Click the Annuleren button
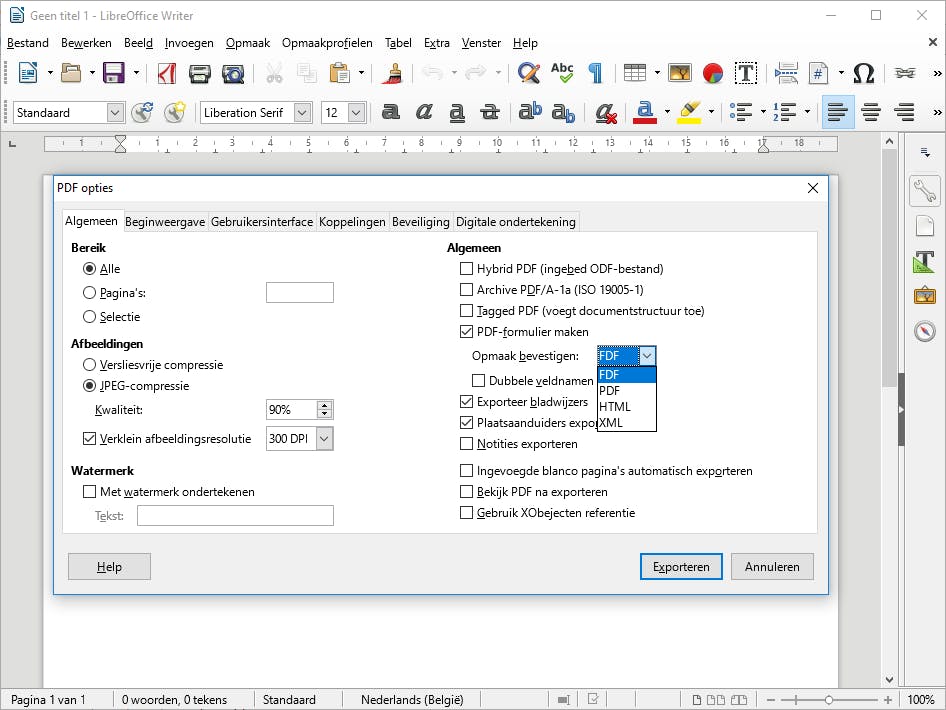Screen dimensions: 946x710 [772, 566]
